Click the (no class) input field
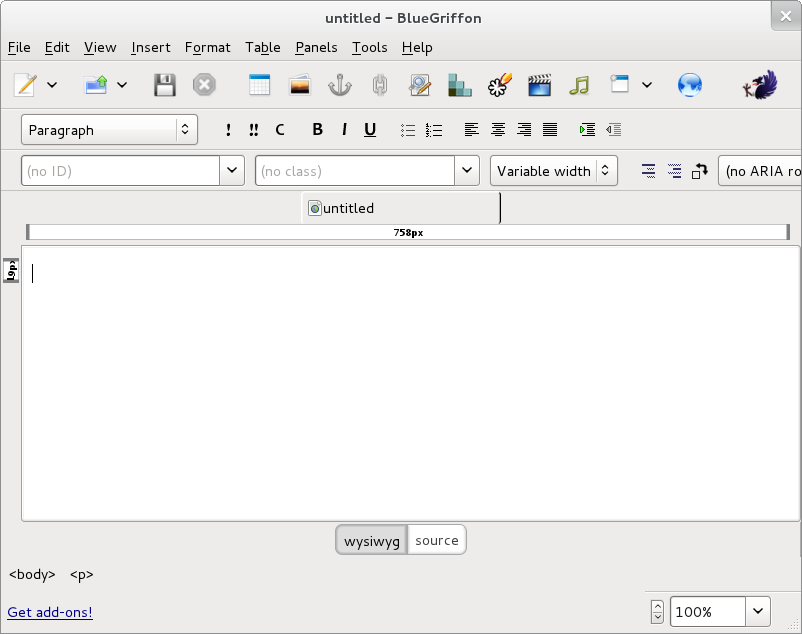Image resolution: width=802 pixels, height=634 pixels. 355,171
